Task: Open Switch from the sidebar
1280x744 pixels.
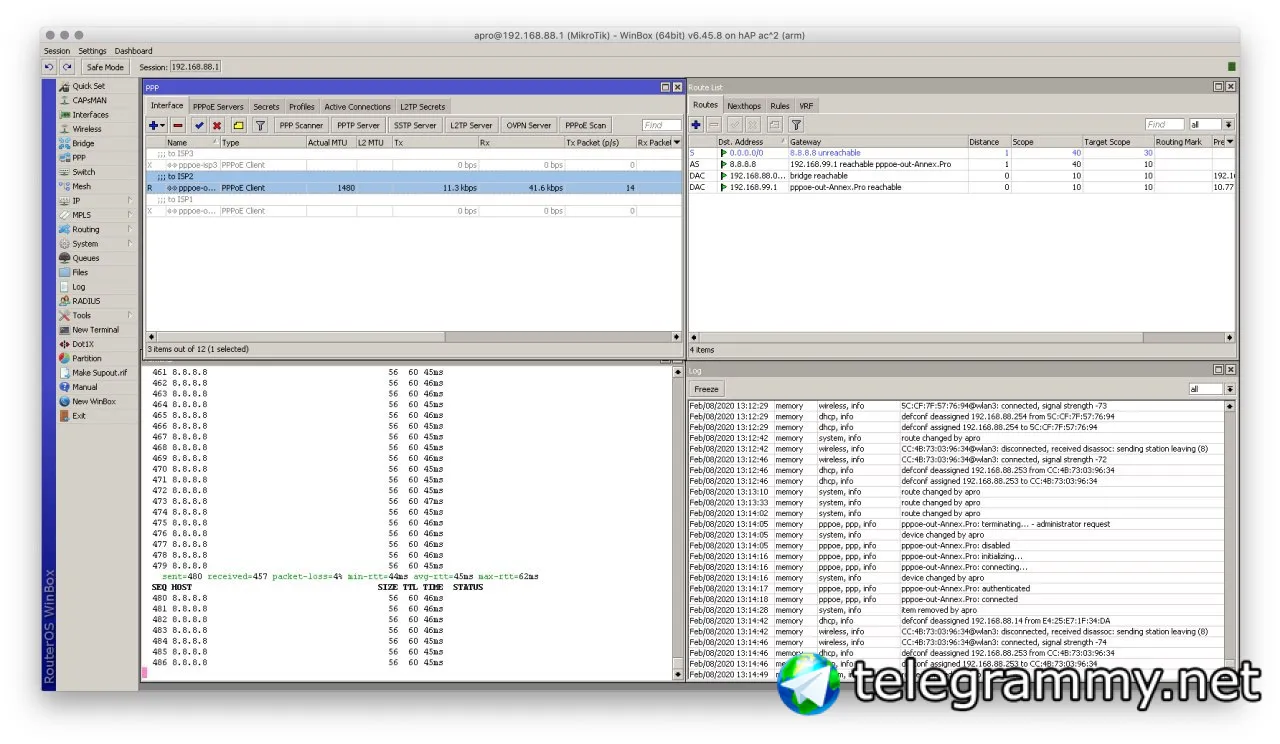Action: [x=83, y=172]
